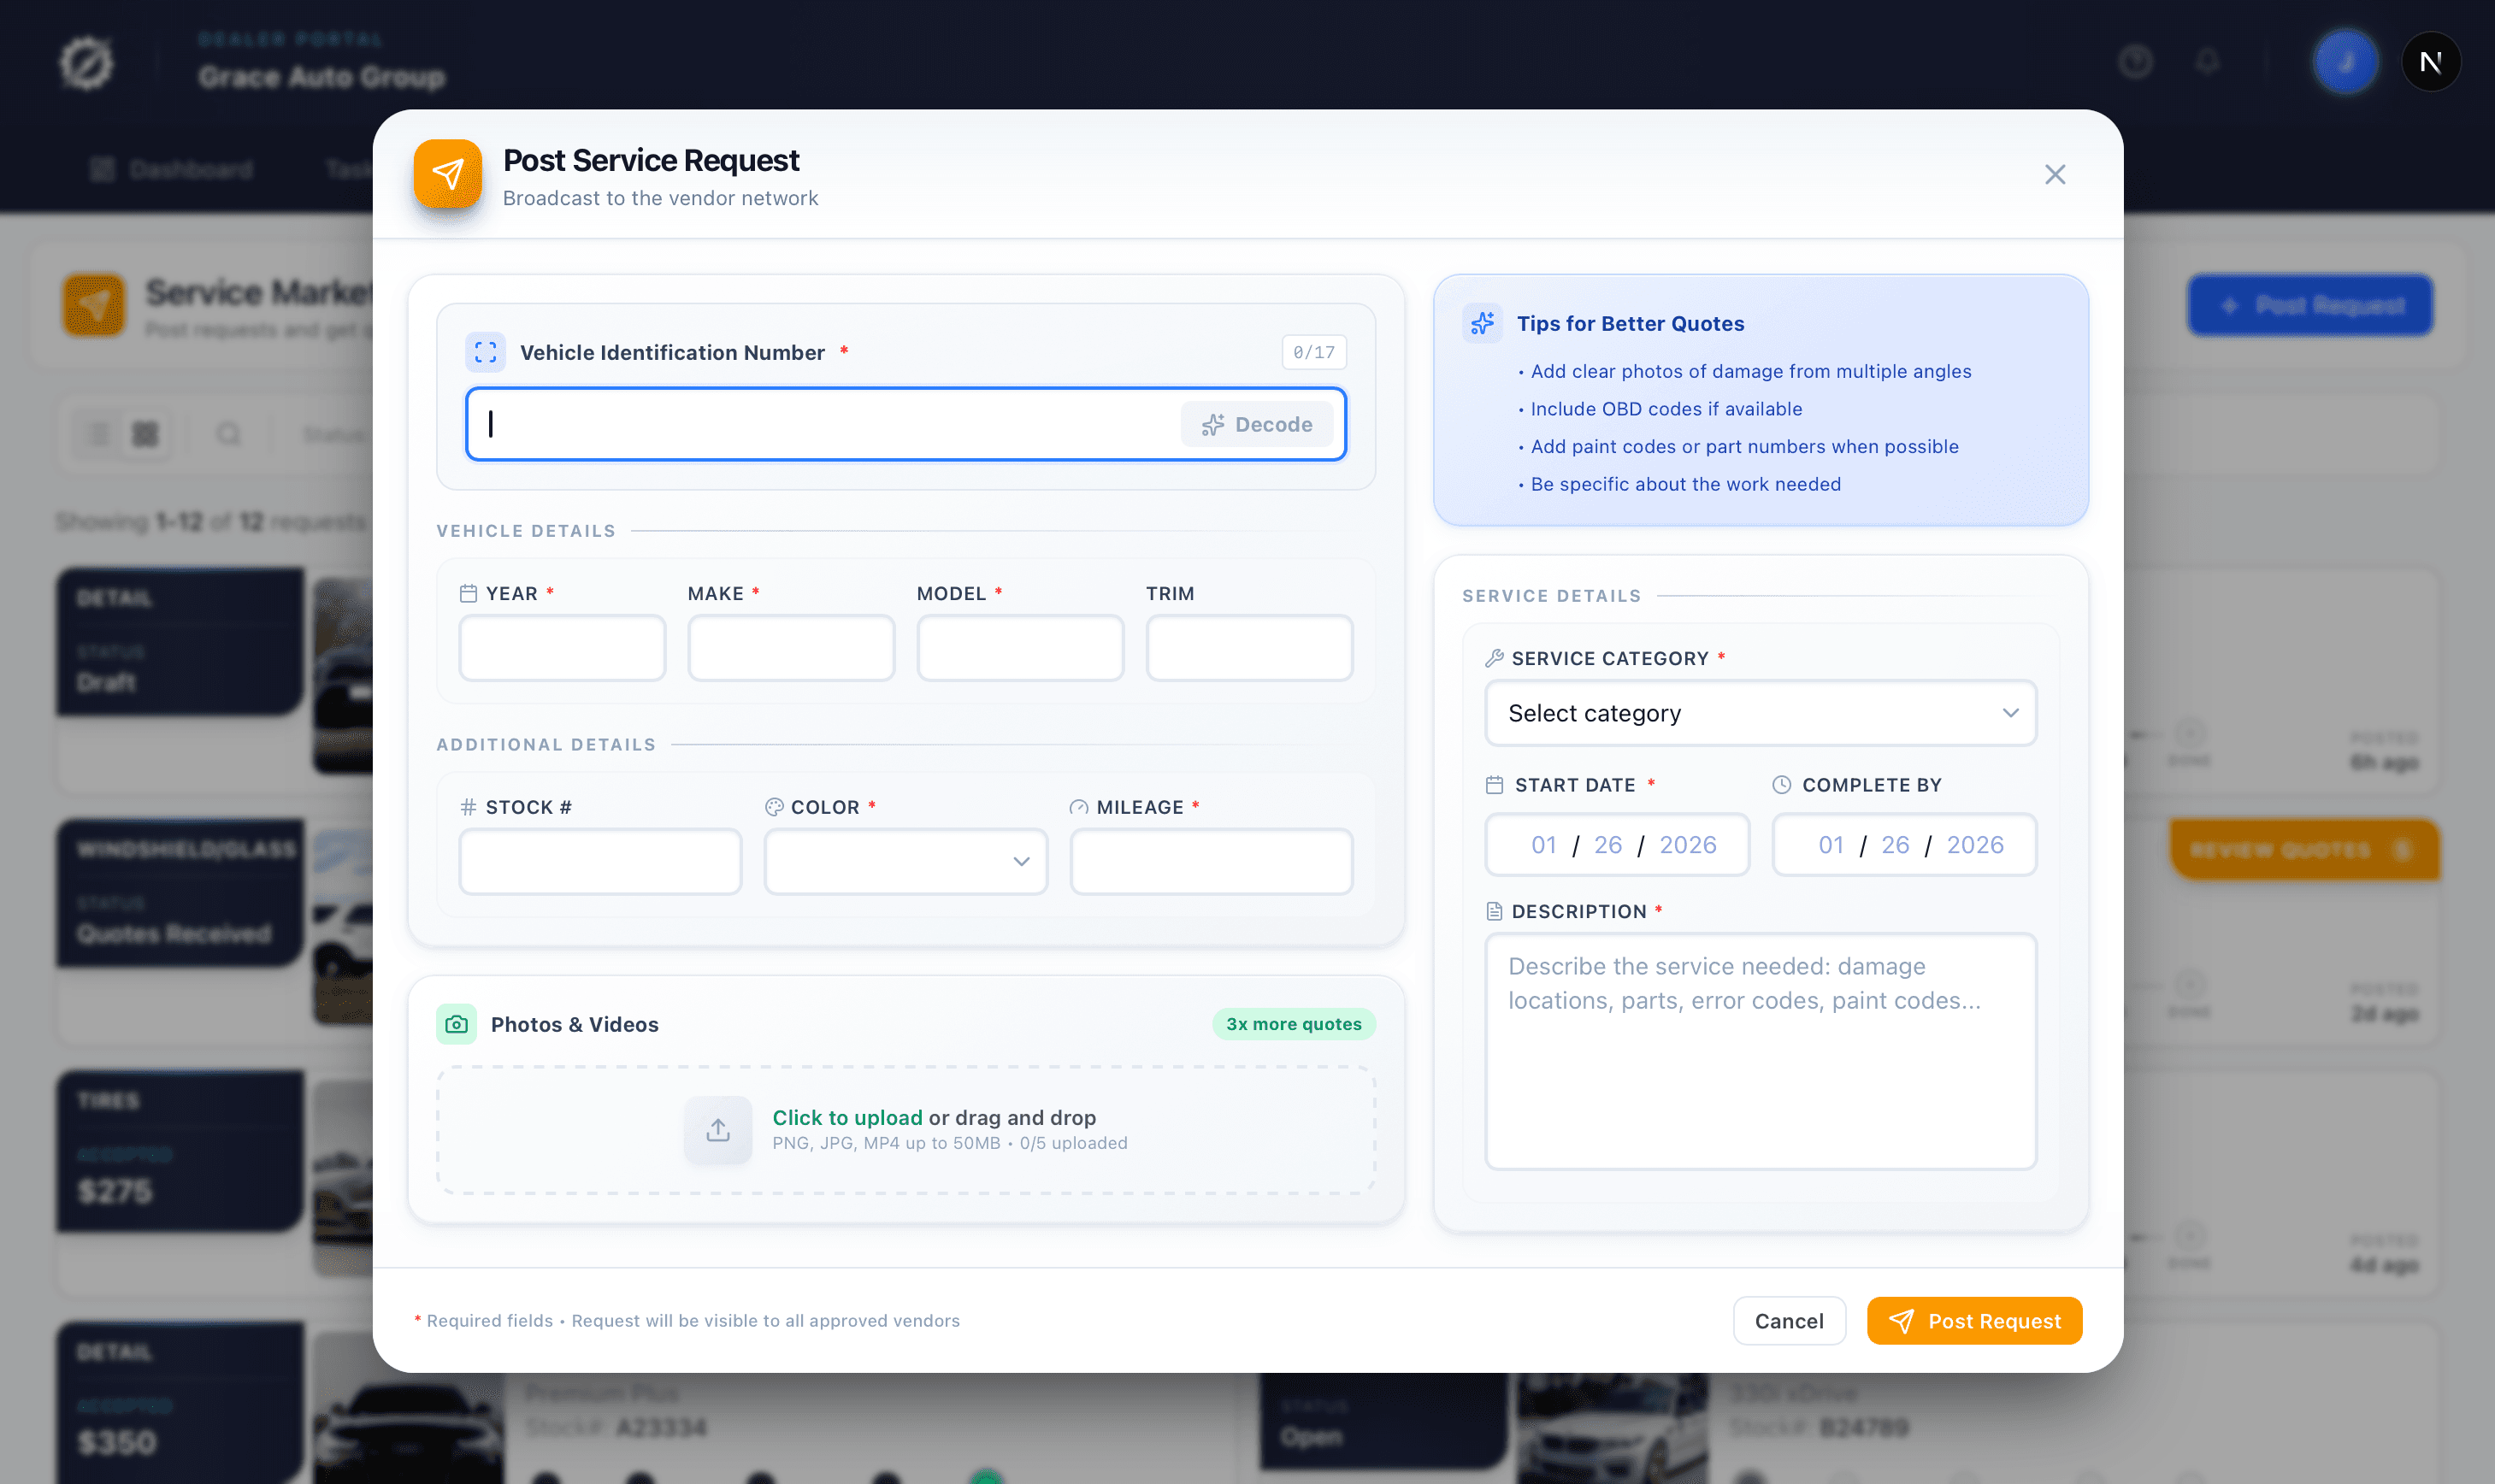Click the 'Click to upload' link
Viewport: 2495px width, 1484px height.
(x=847, y=1117)
